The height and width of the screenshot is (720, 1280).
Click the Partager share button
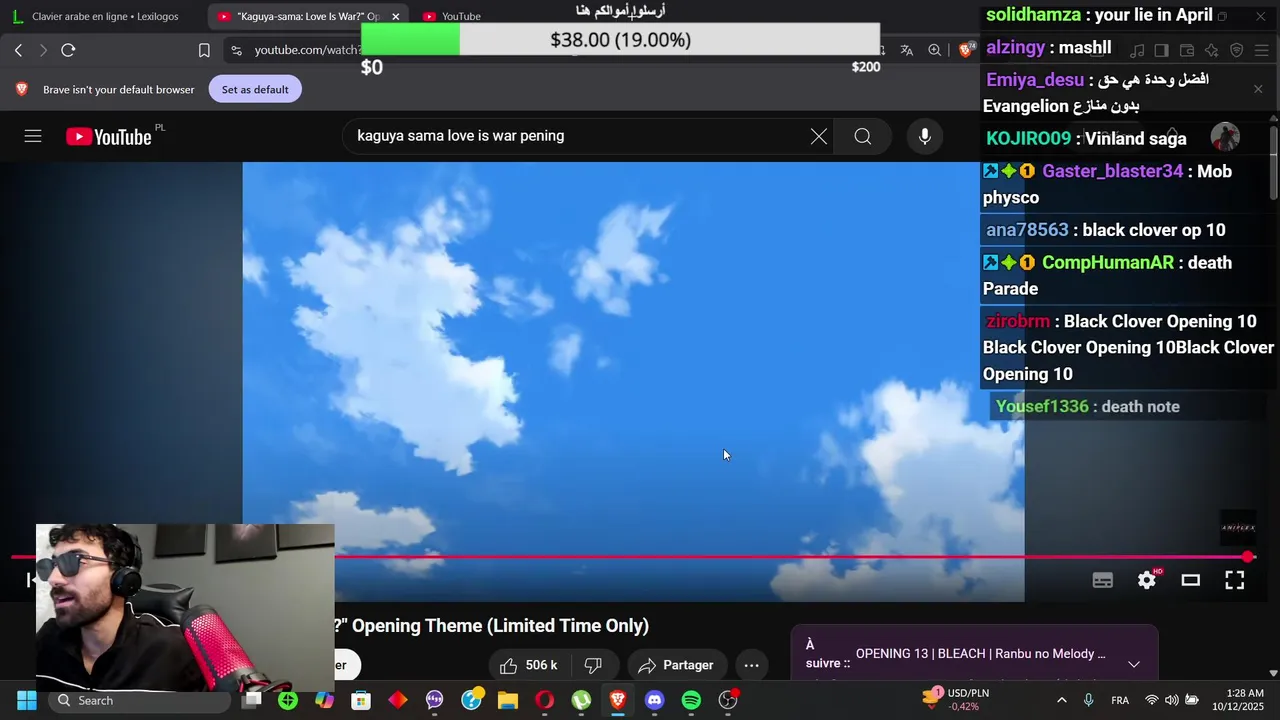(677, 665)
